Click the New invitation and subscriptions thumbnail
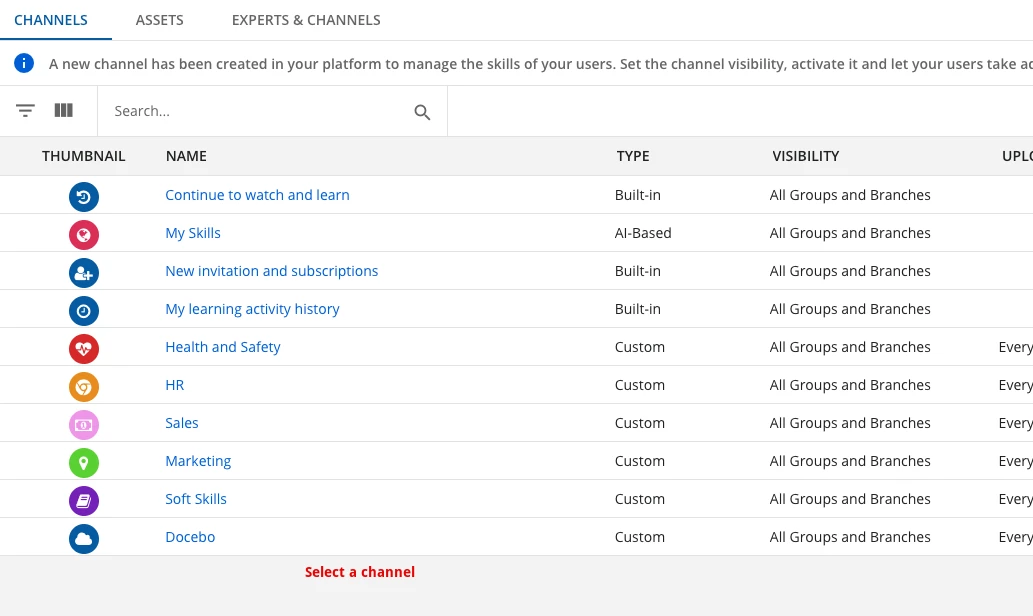Viewport: 1033px width, 616px height. click(84, 273)
